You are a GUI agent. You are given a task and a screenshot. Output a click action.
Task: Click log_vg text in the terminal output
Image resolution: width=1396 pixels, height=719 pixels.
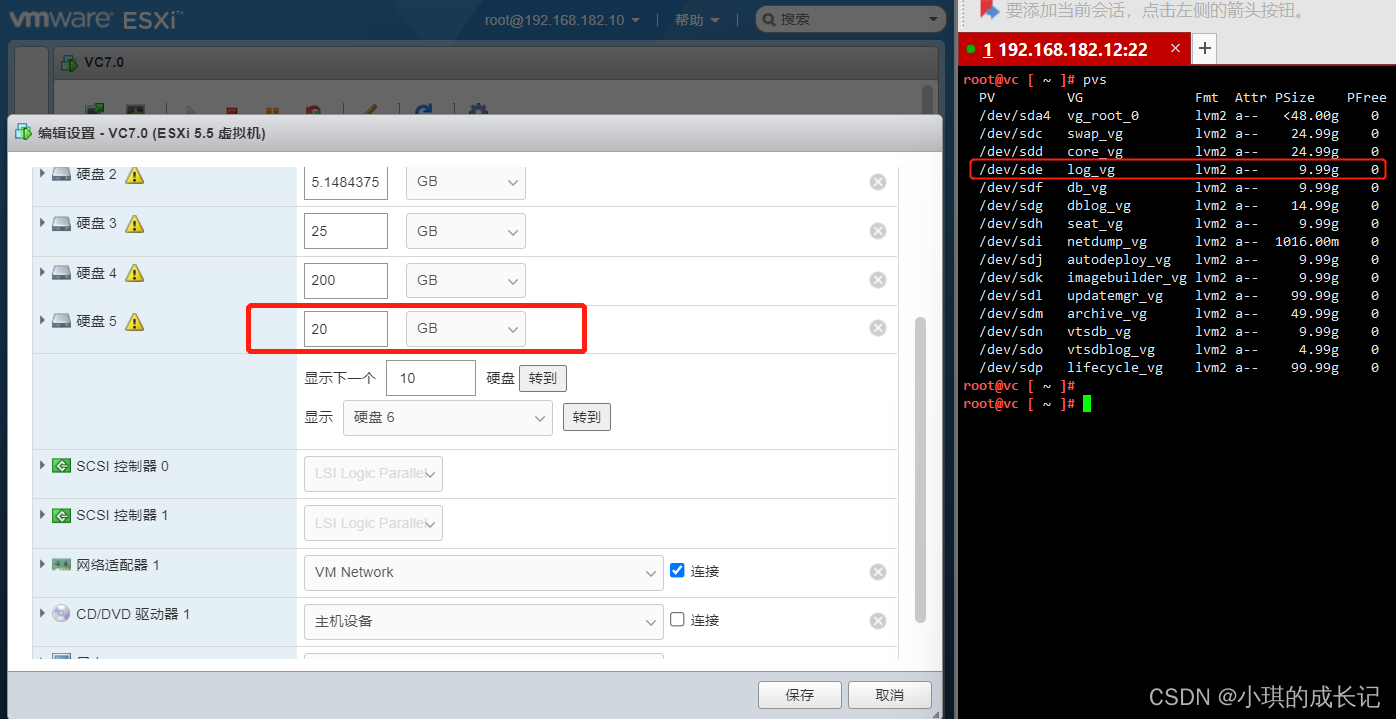pos(1091,169)
